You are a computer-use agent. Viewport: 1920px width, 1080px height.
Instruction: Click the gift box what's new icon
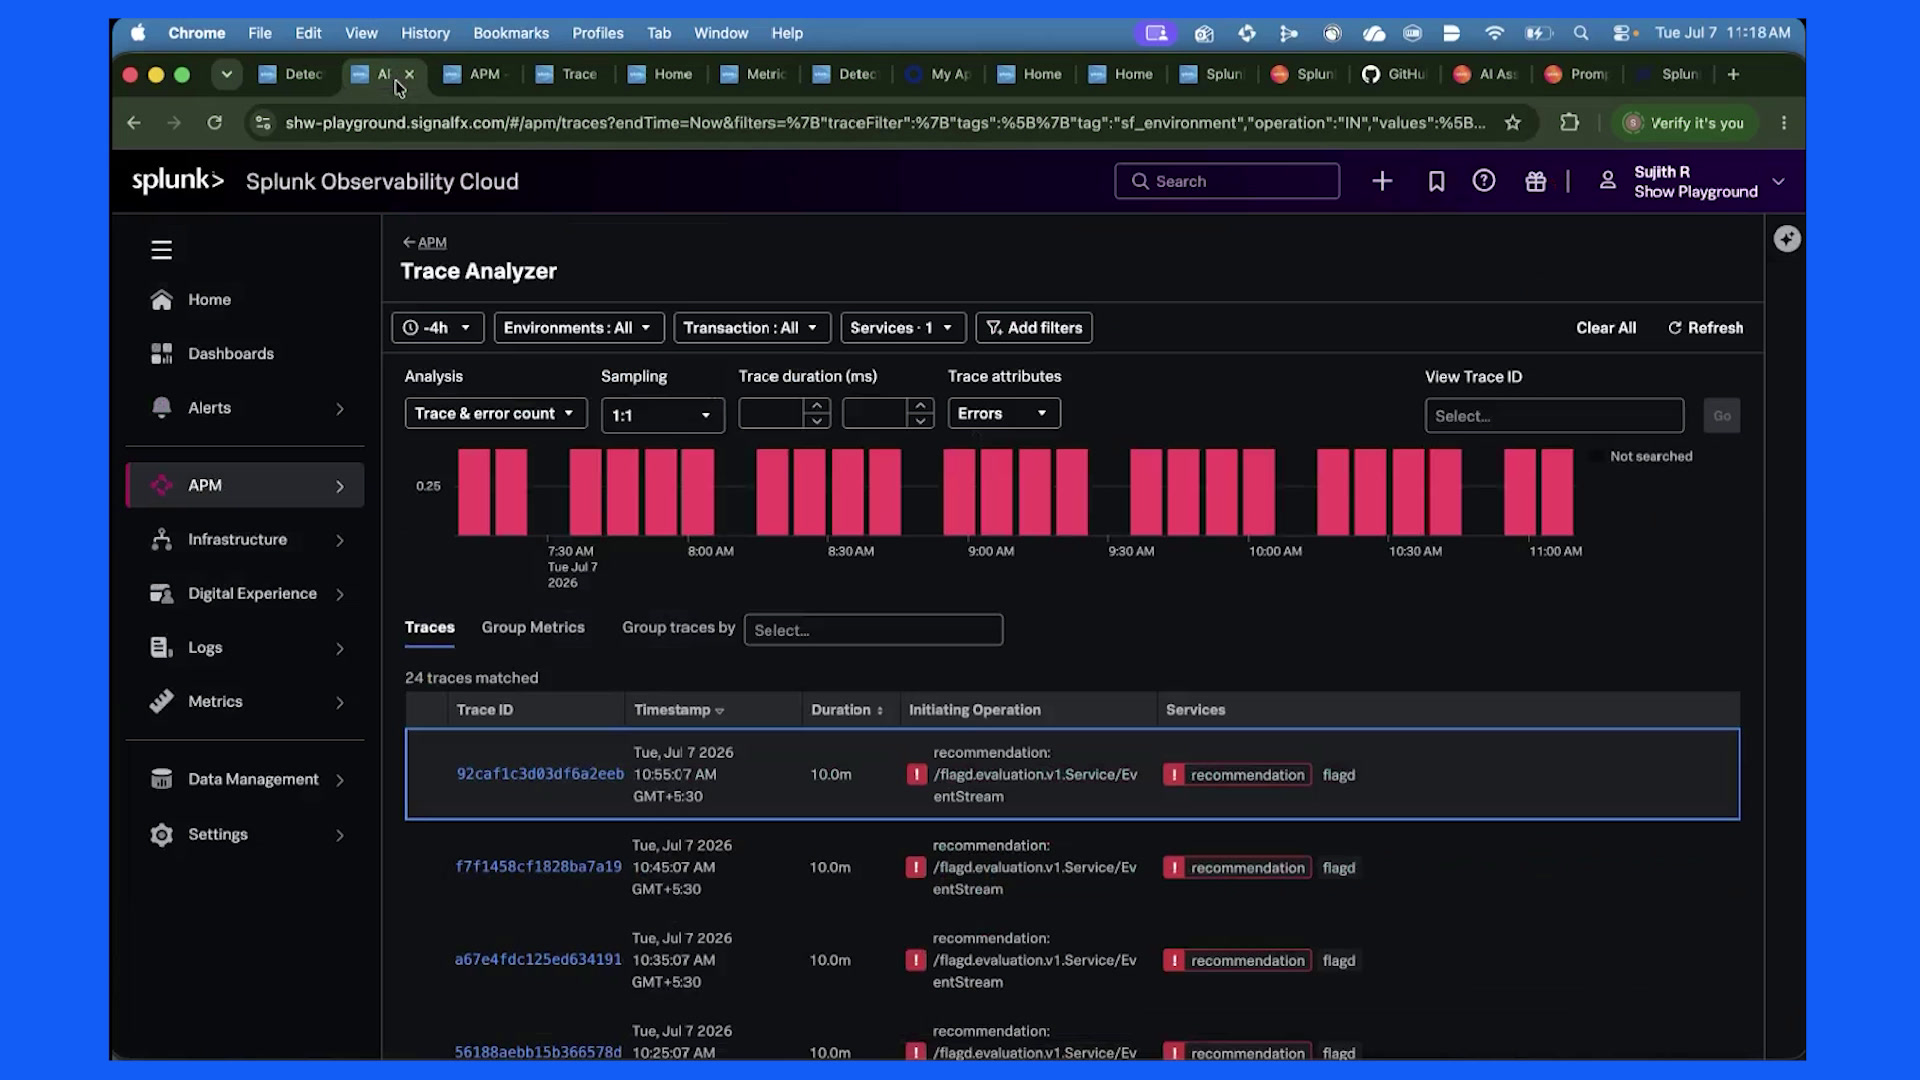1535,181
